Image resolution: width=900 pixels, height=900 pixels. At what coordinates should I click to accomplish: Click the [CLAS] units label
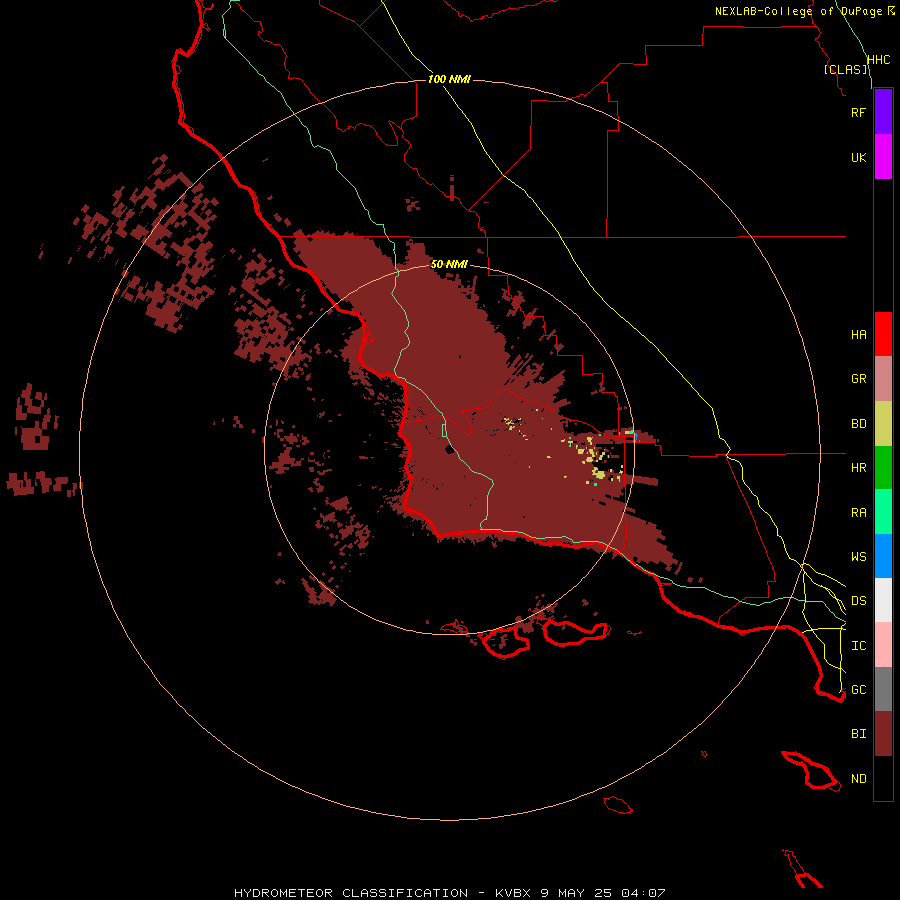click(845, 69)
